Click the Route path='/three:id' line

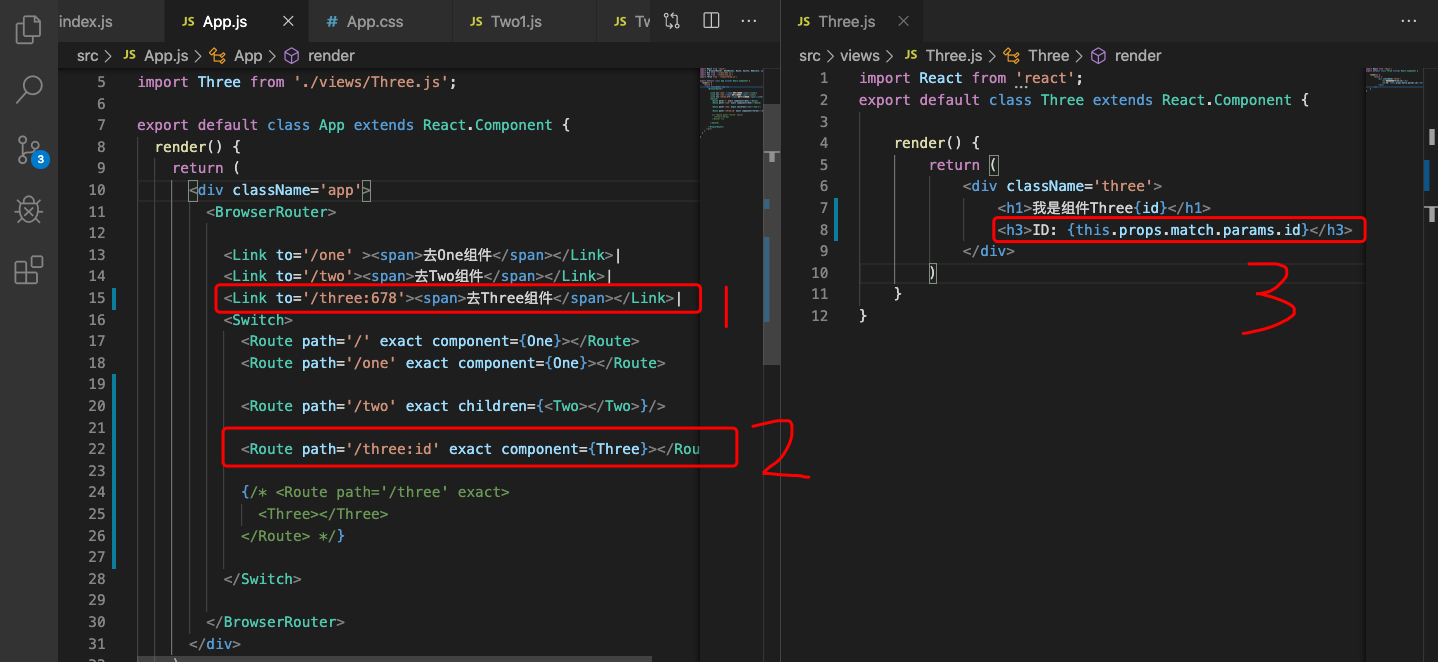click(x=470, y=449)
